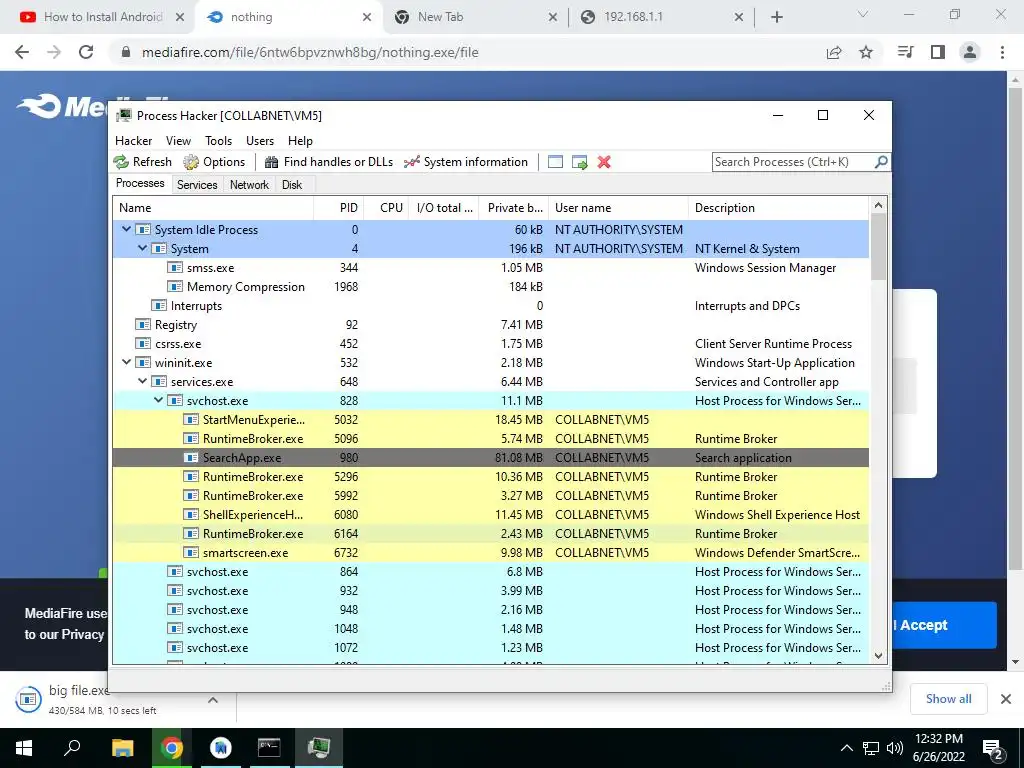The image size is (1024, 768).
Task: Click the find window and thread icon
Action: point(579,162)
